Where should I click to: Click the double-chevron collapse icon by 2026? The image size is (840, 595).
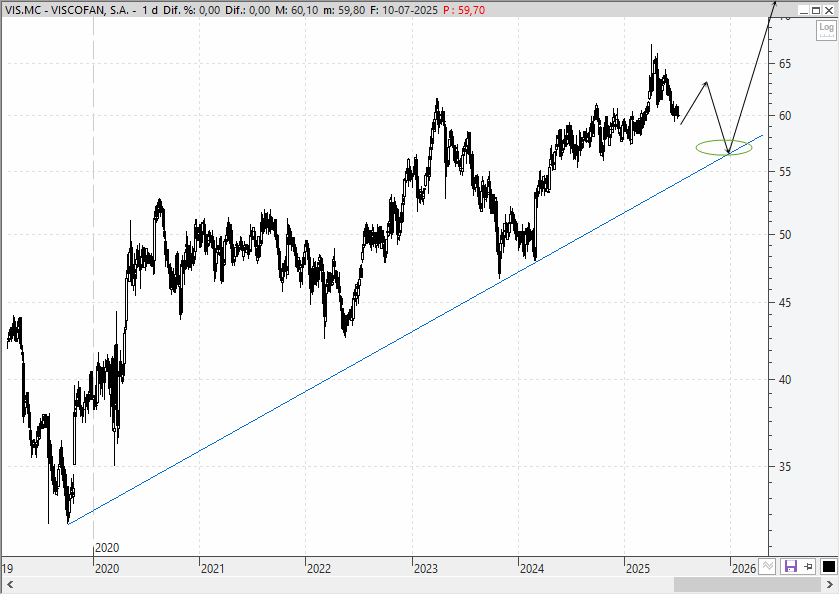768,566
